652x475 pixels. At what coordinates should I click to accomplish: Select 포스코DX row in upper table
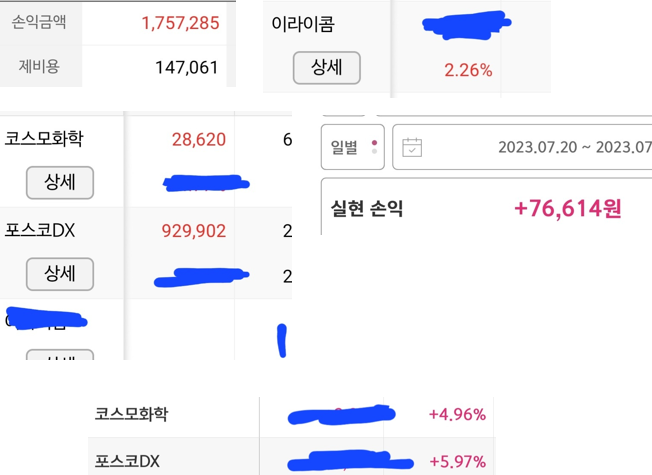coord(146,253)
